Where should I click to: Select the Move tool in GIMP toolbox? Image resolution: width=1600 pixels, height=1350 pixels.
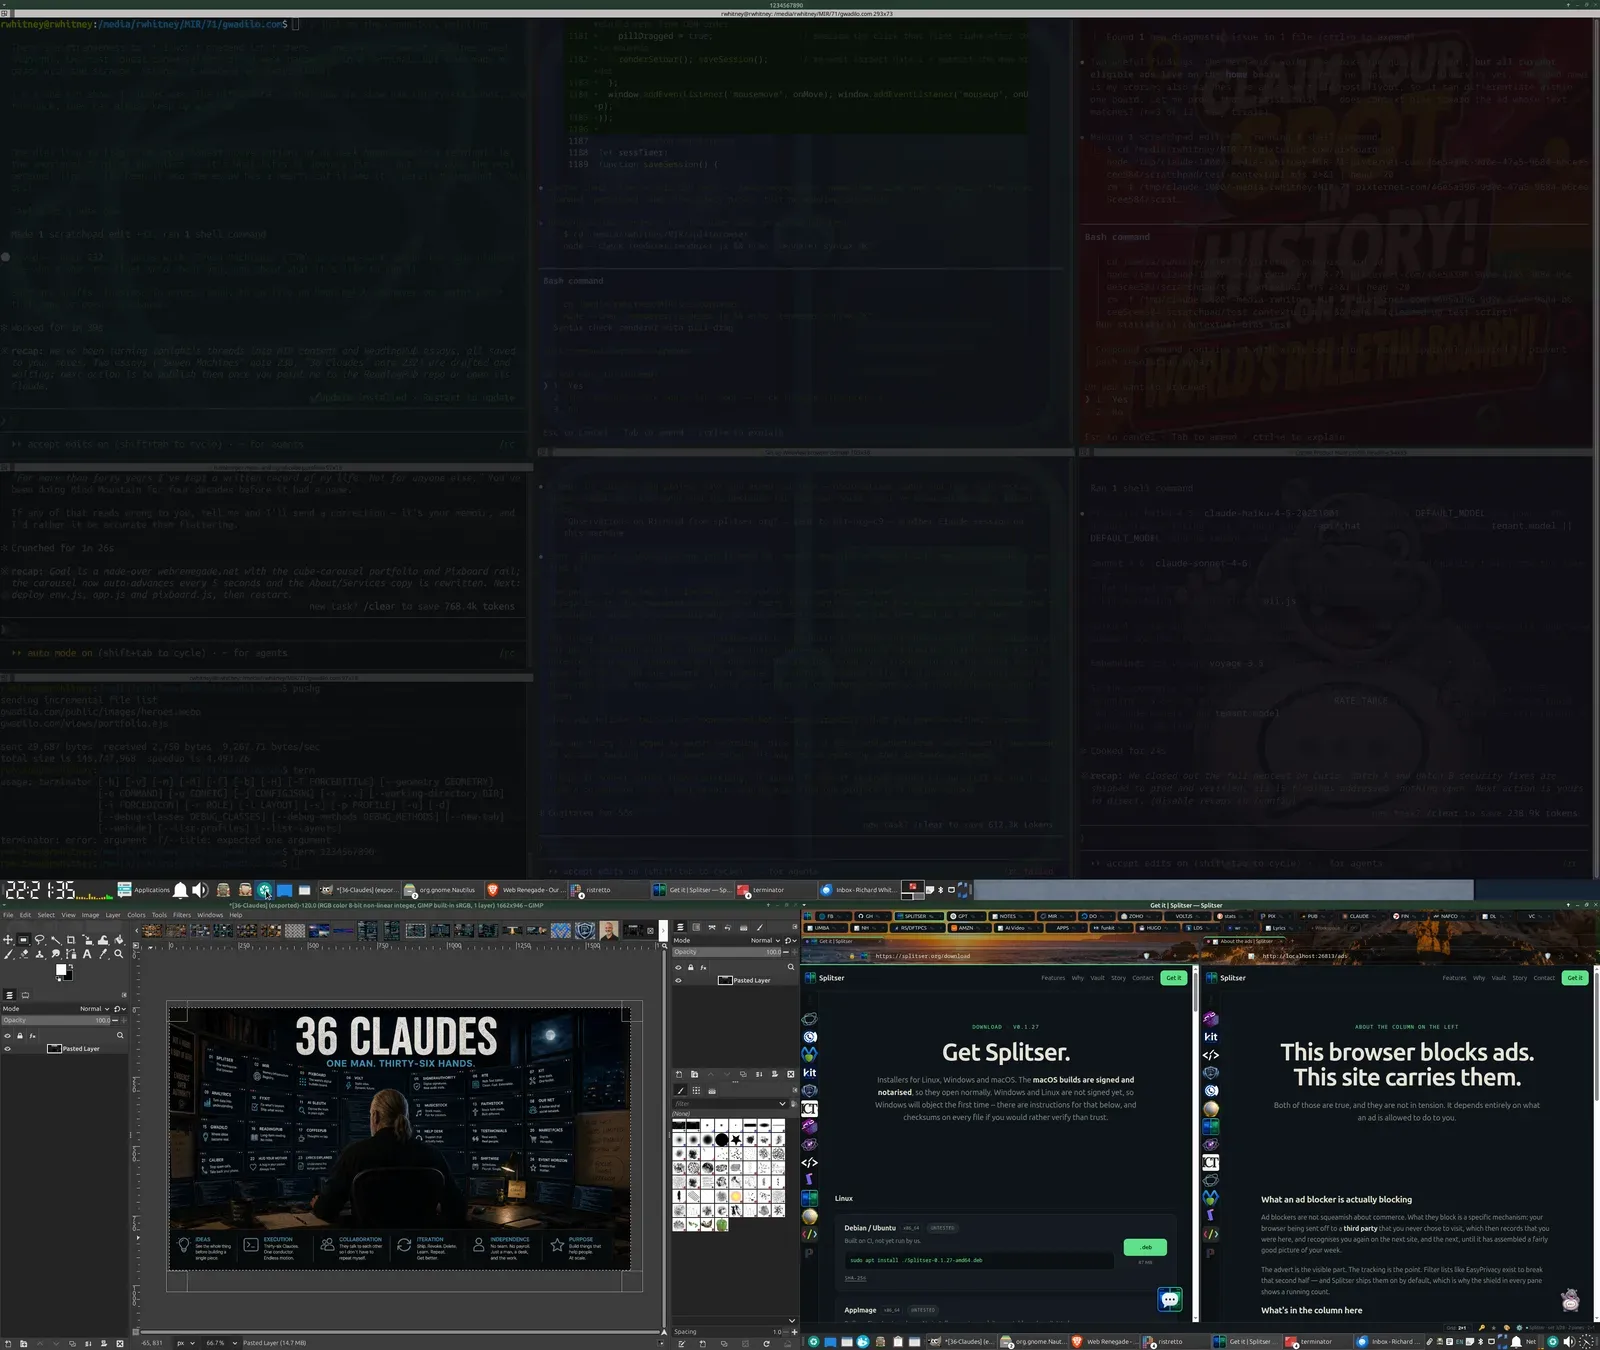(8, 940)
